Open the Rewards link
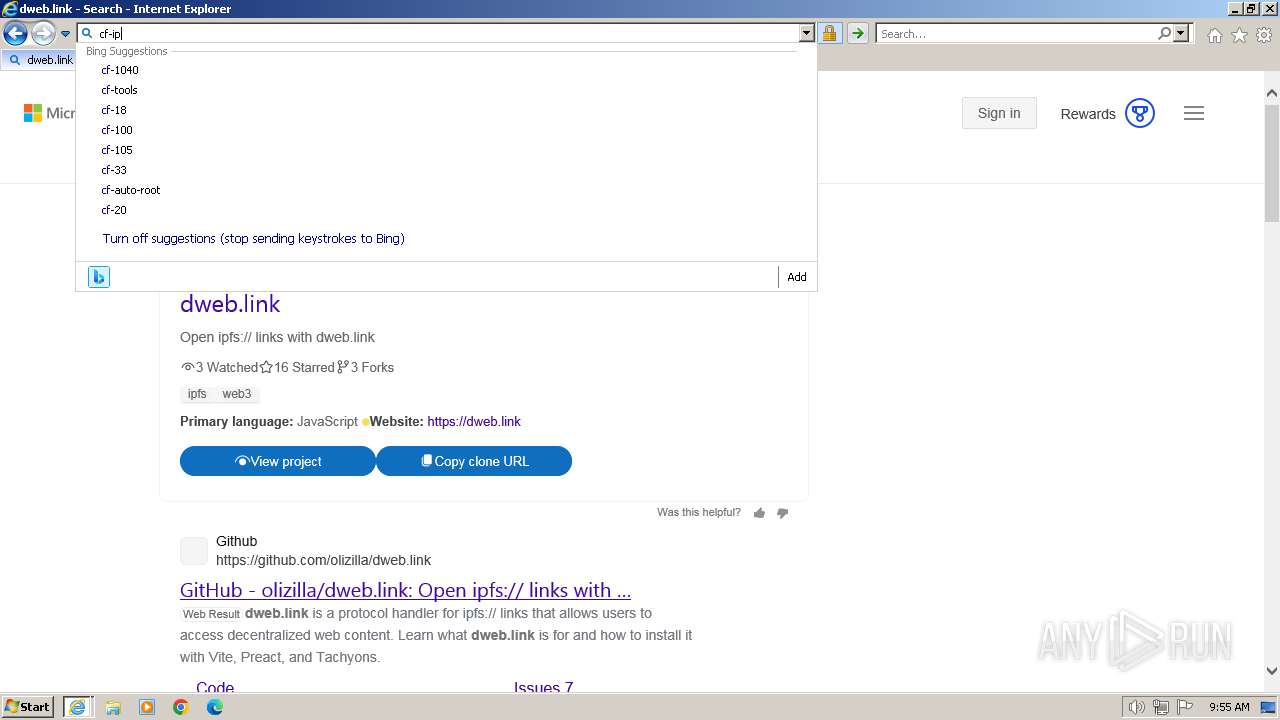The height and width of the screenshot is (720, 1280). click(x=1088, y=114)
